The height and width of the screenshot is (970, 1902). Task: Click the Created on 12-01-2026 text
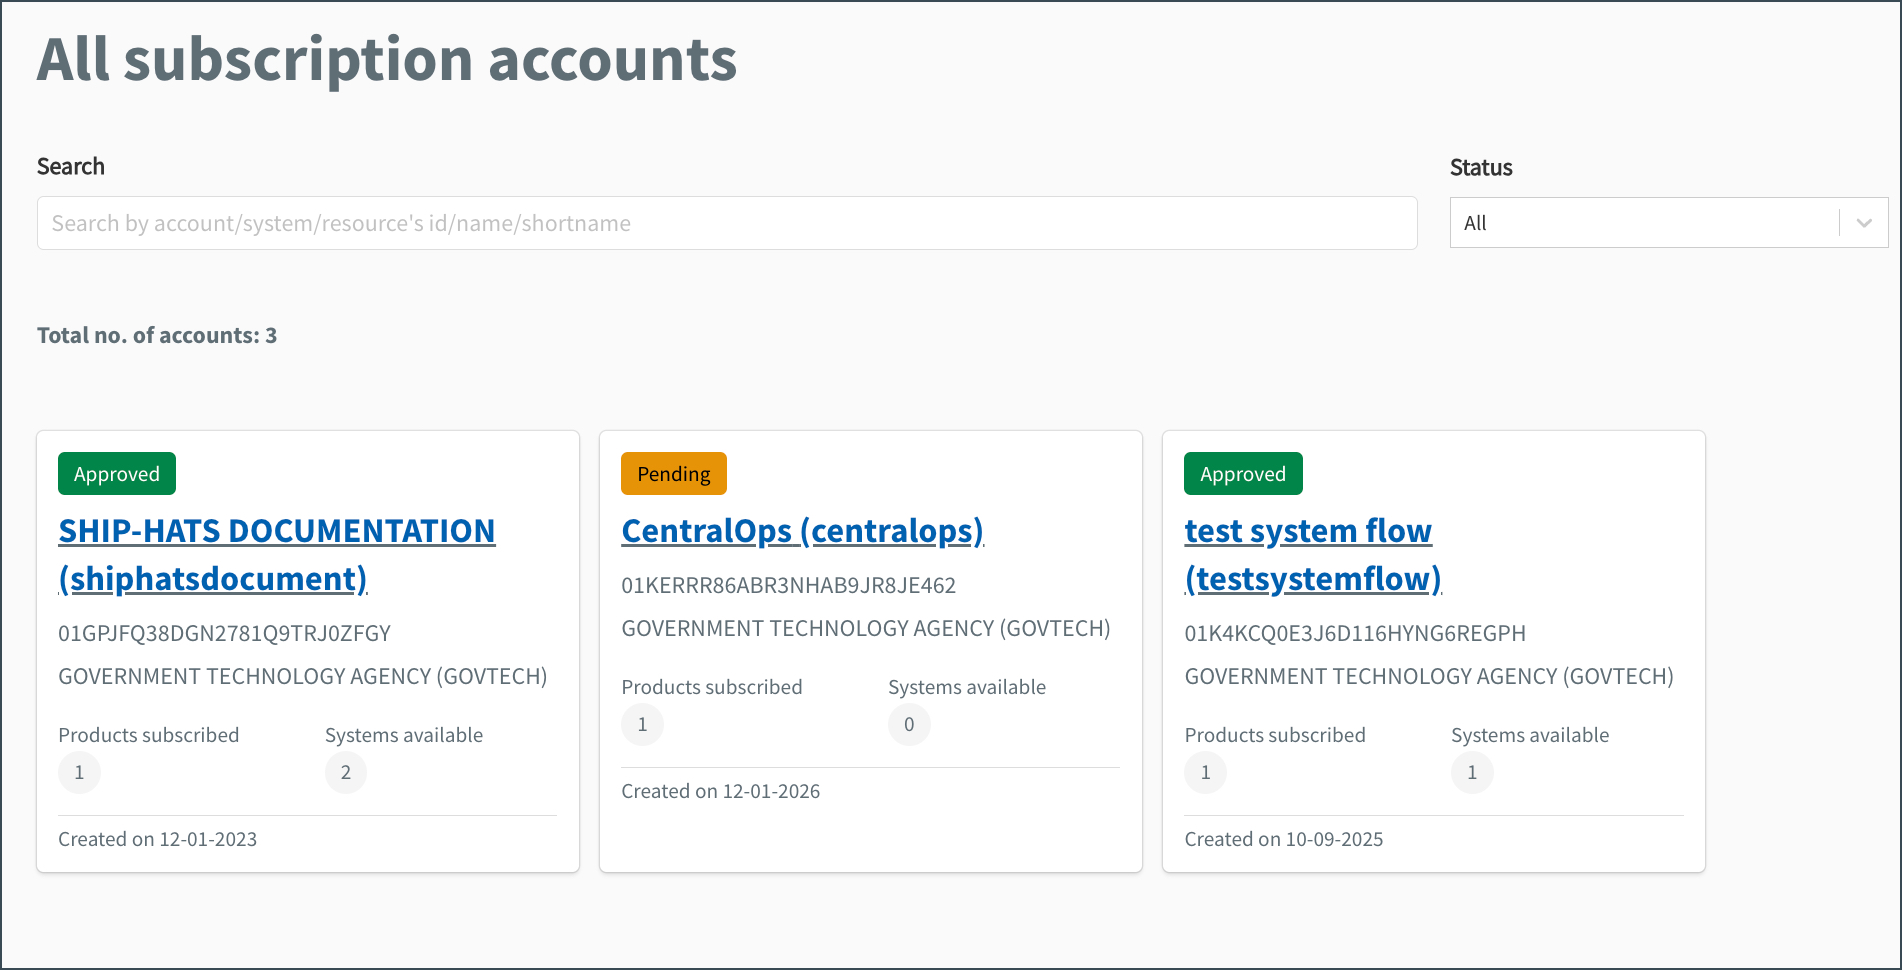(721, 791)
